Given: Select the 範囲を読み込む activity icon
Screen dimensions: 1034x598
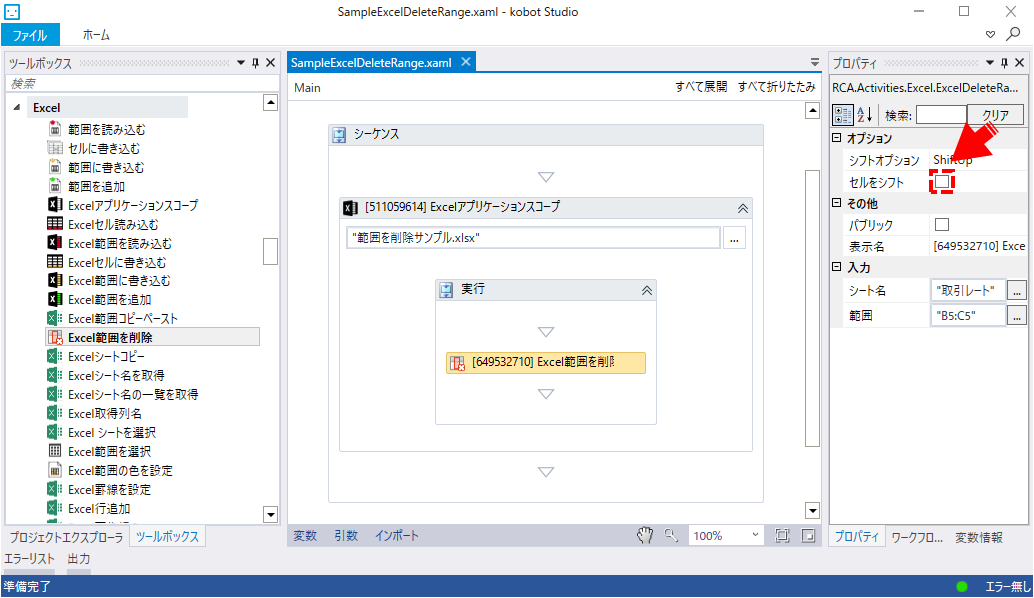Looking at the screenshot, I should [55, 129].
